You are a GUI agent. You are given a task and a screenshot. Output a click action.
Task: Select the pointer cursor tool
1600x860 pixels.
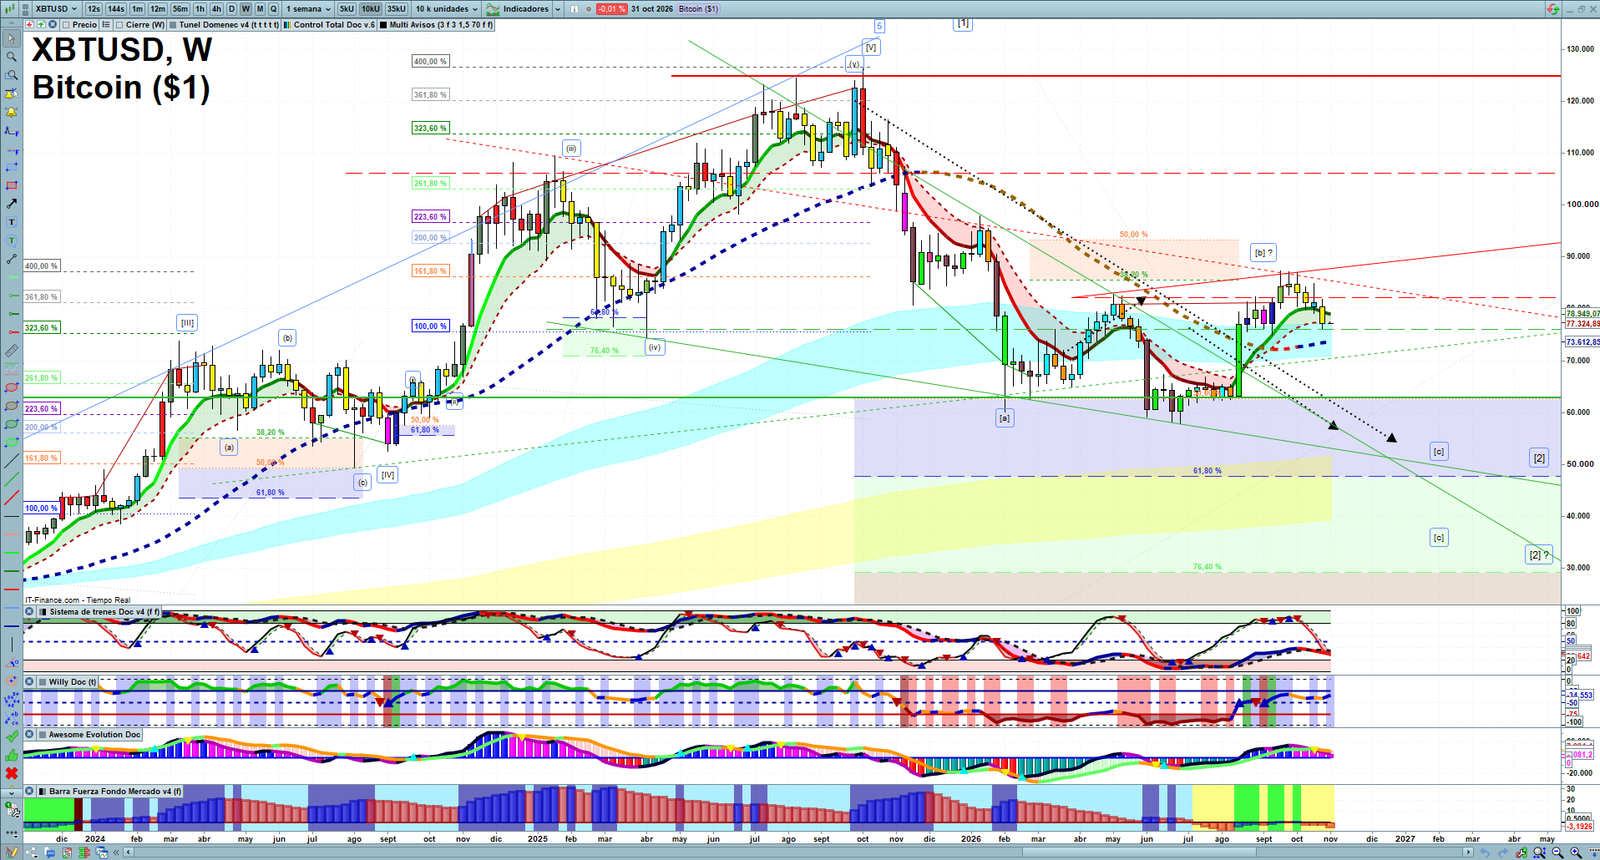[11, 39]
